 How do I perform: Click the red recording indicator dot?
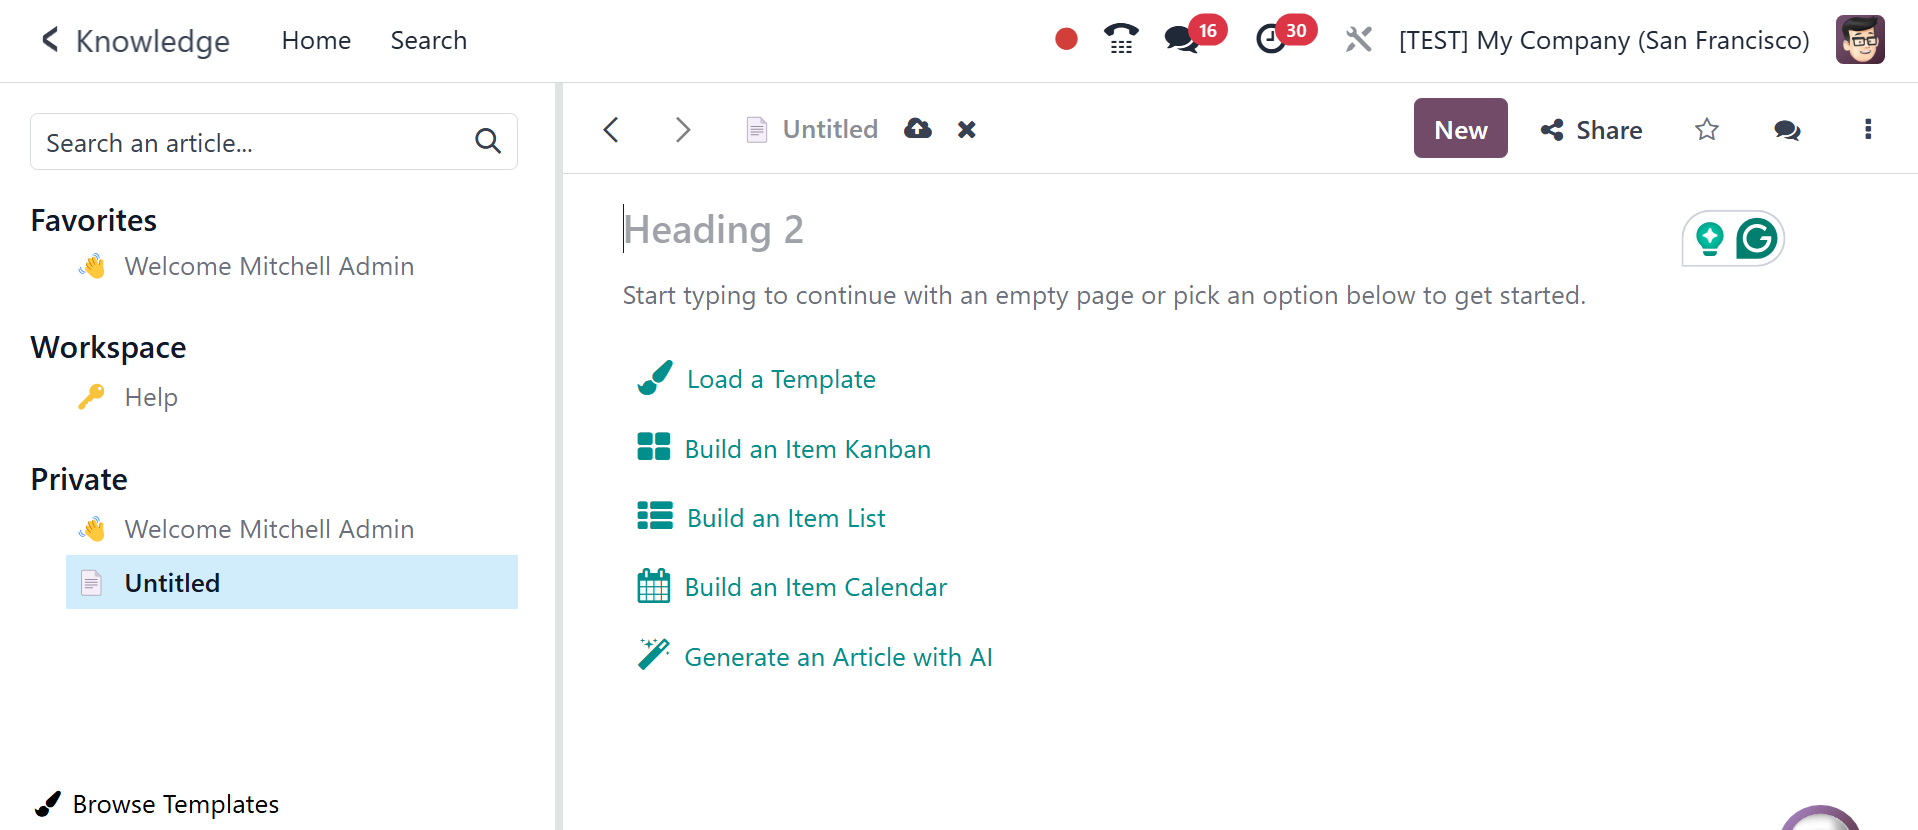1066,40
